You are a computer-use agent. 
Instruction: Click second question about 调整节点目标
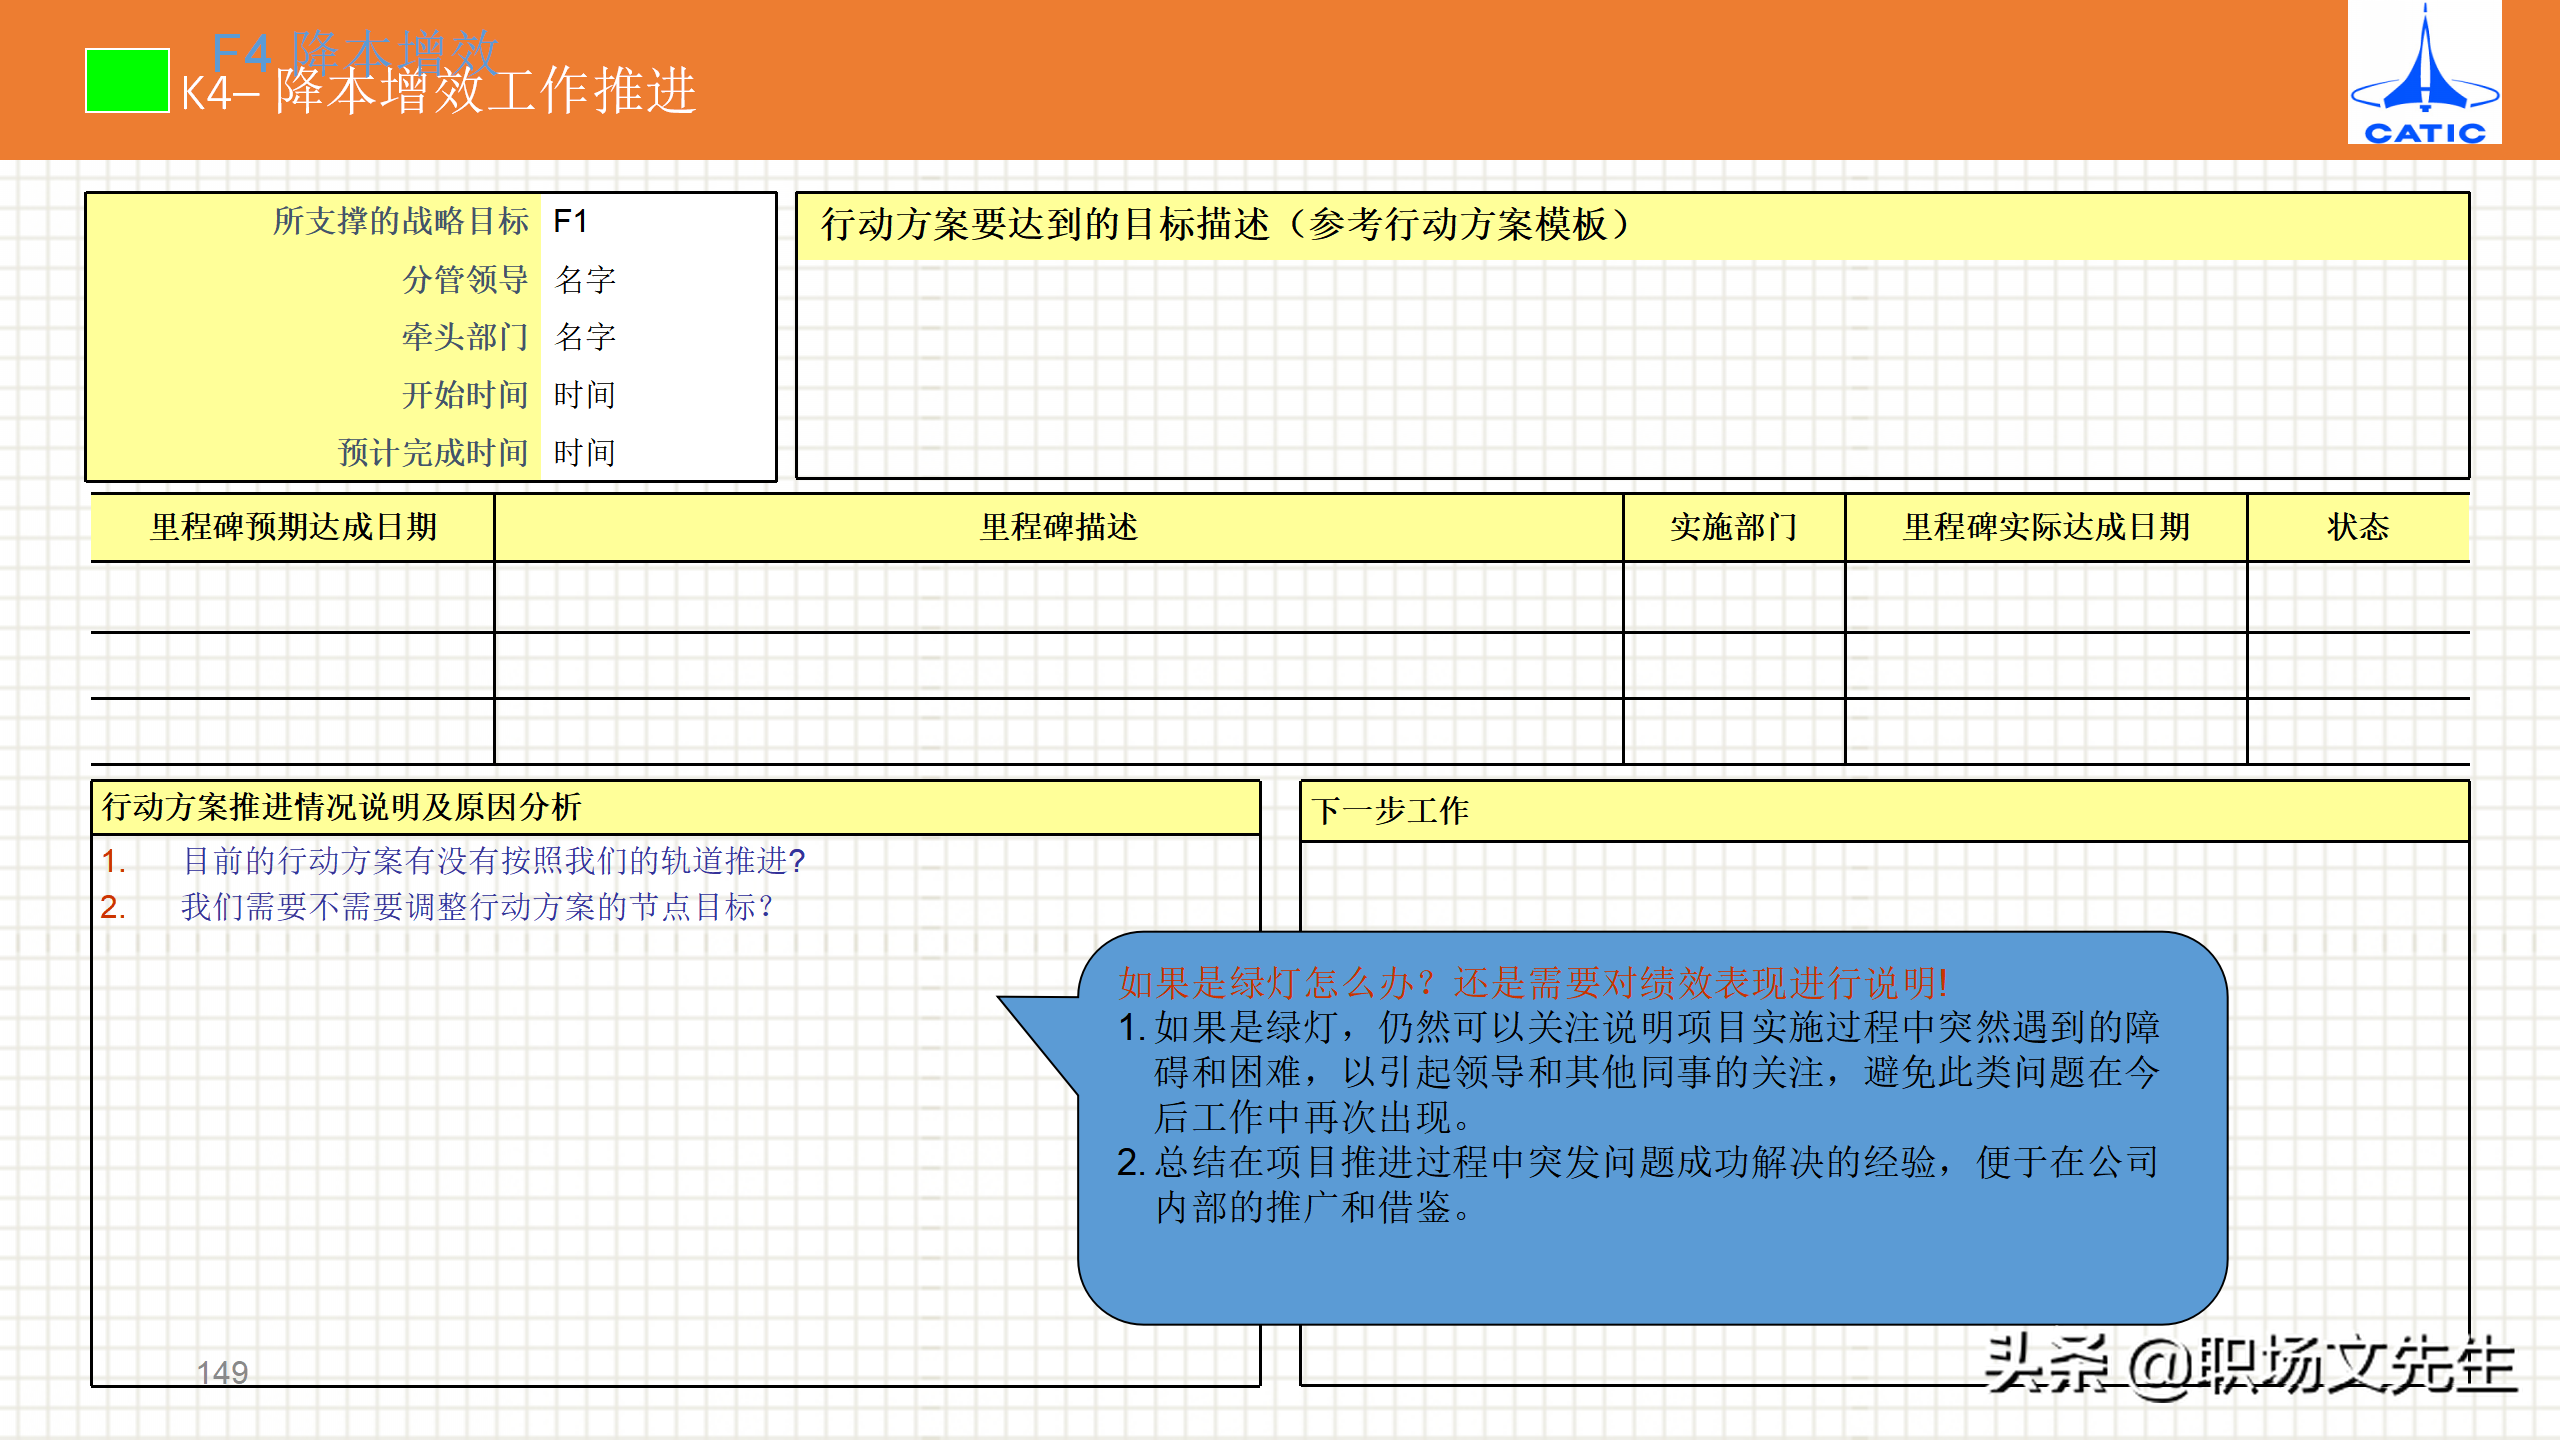[x=477, y=907]
